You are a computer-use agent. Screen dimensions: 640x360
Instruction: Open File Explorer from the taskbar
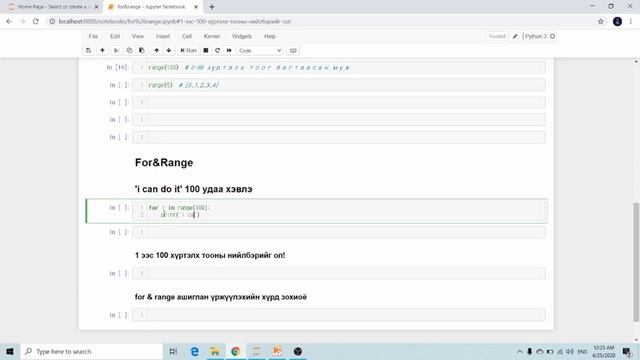click(215, 351)
